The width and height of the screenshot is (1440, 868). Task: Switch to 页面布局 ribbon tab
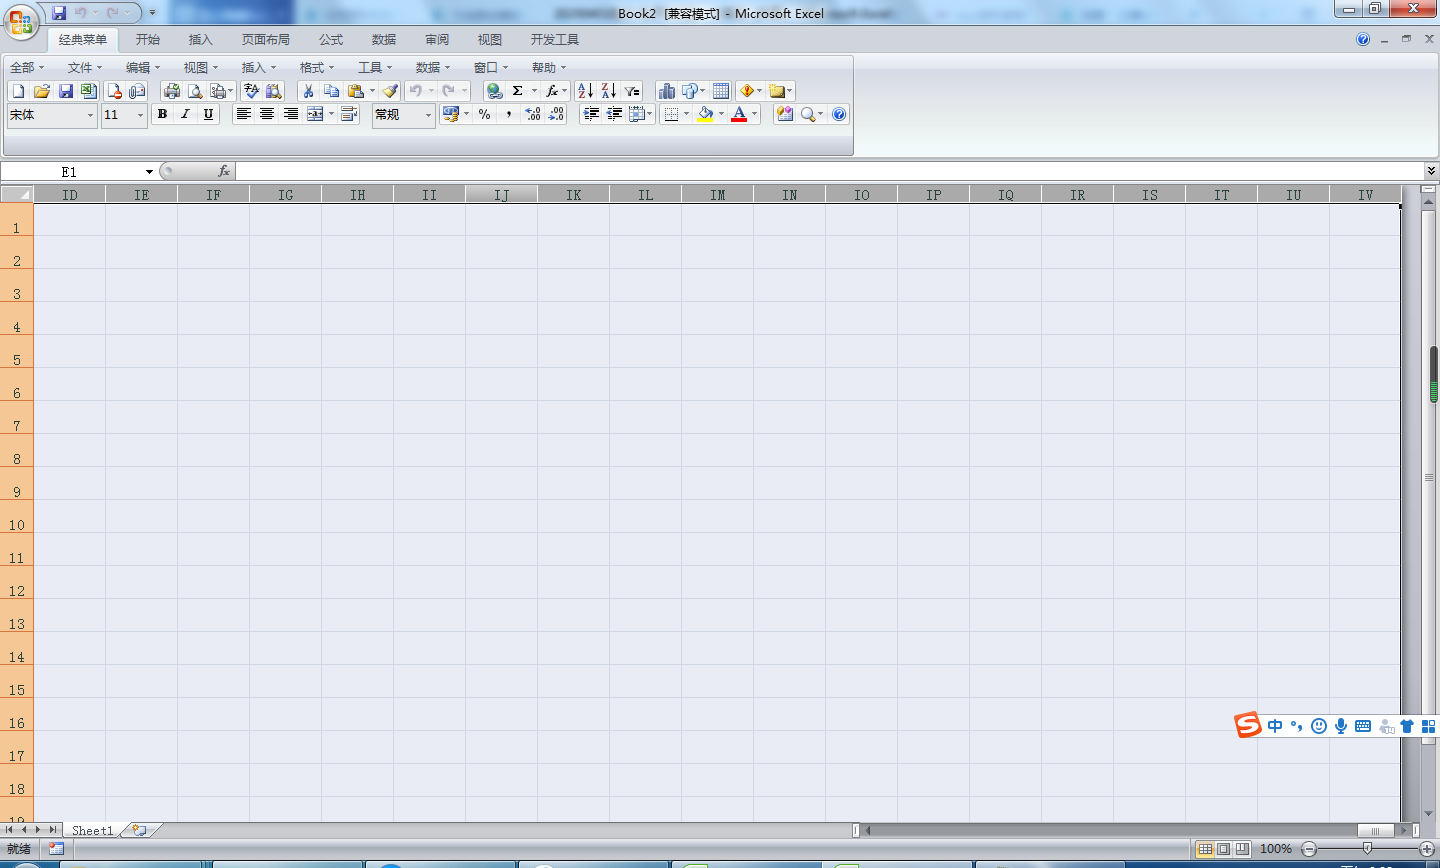tap(266, 40)
